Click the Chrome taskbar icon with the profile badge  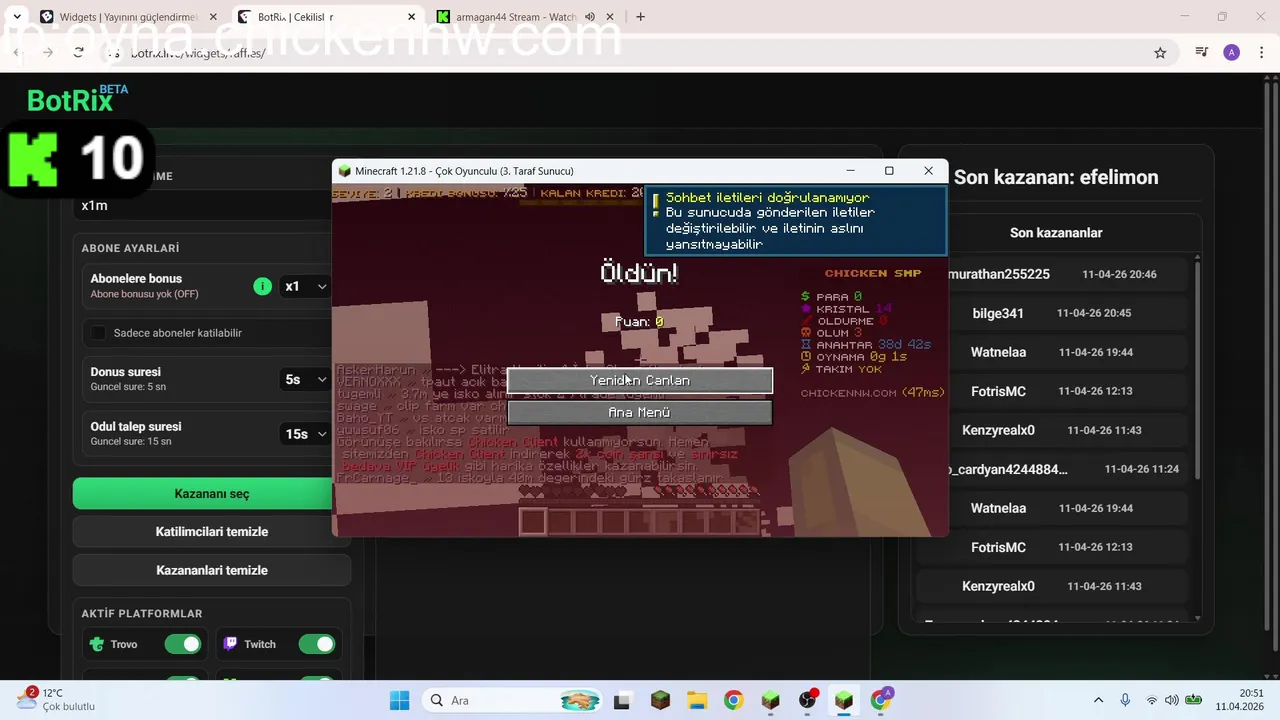(881, 699)
